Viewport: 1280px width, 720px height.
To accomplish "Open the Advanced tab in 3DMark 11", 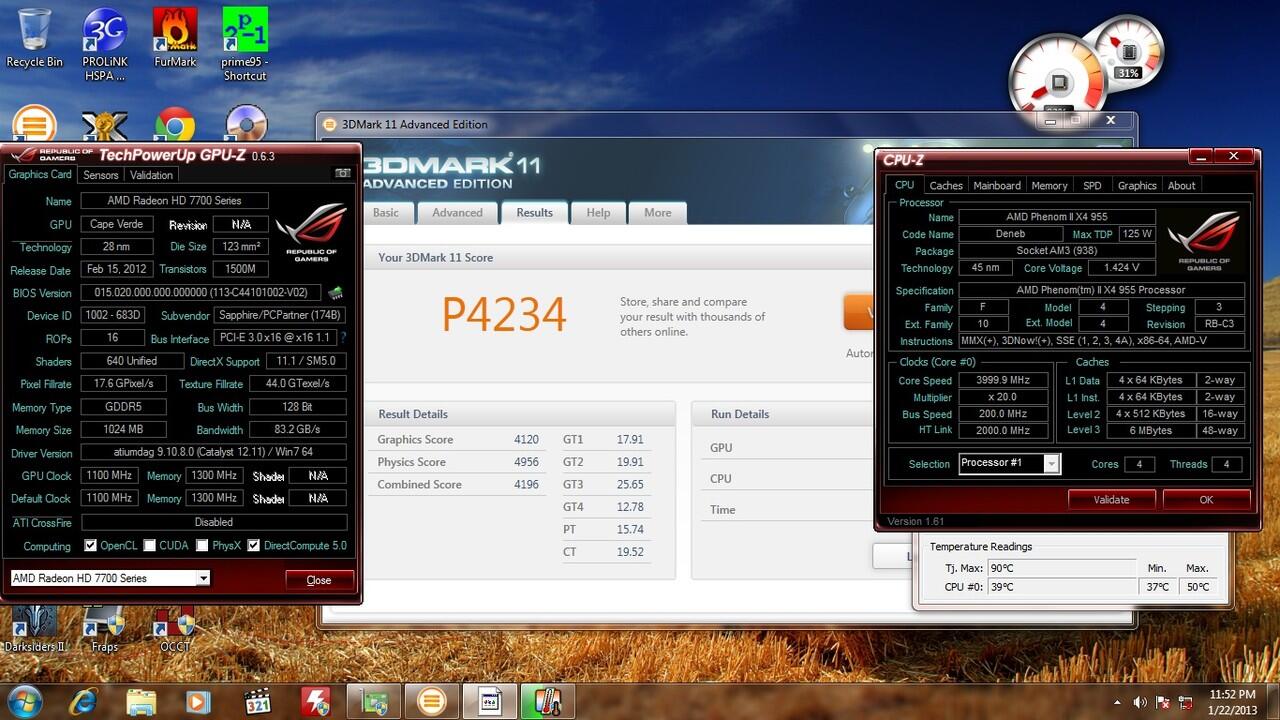I will (457, 212).
